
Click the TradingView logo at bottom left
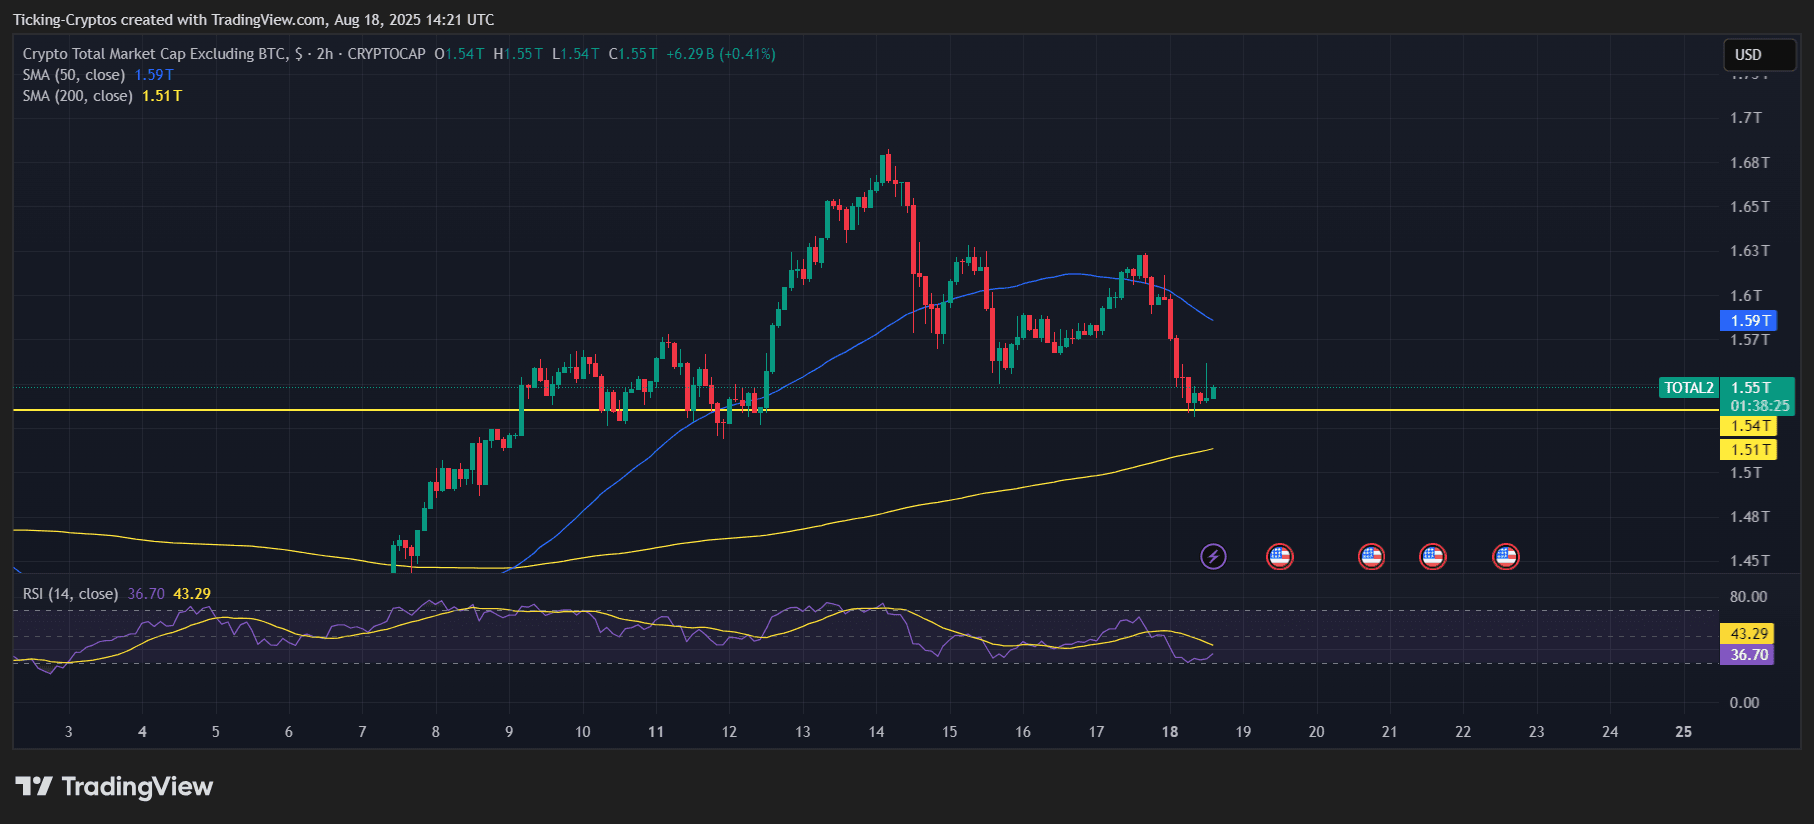pyautogui.click(x=114, y=787)
